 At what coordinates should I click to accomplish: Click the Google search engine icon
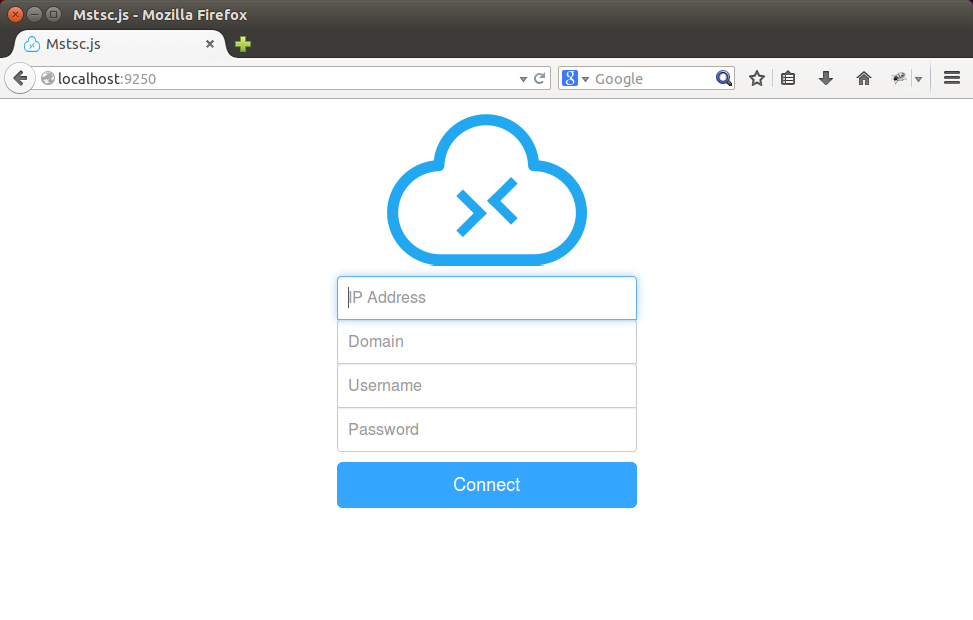point(570,78)
